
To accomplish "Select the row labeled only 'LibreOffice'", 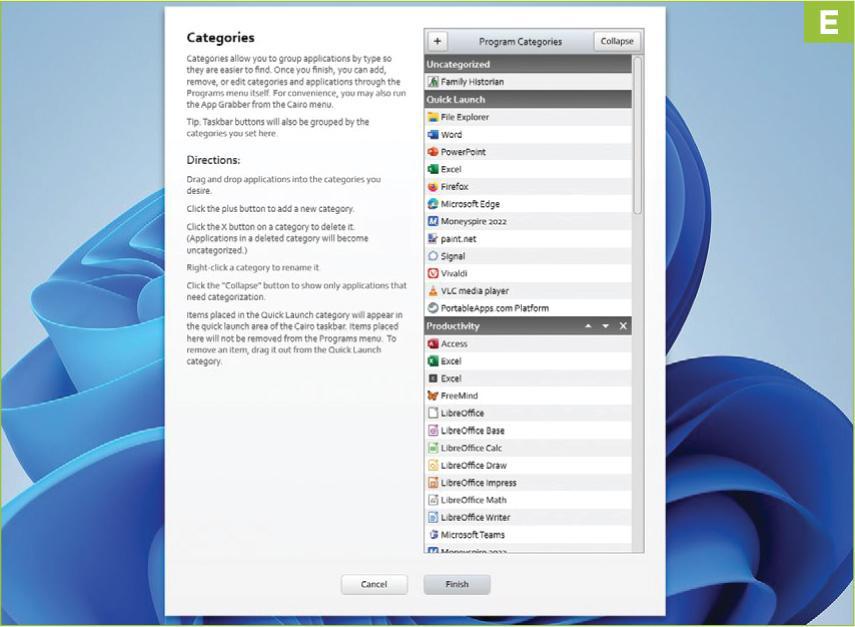I will (528, 413).
